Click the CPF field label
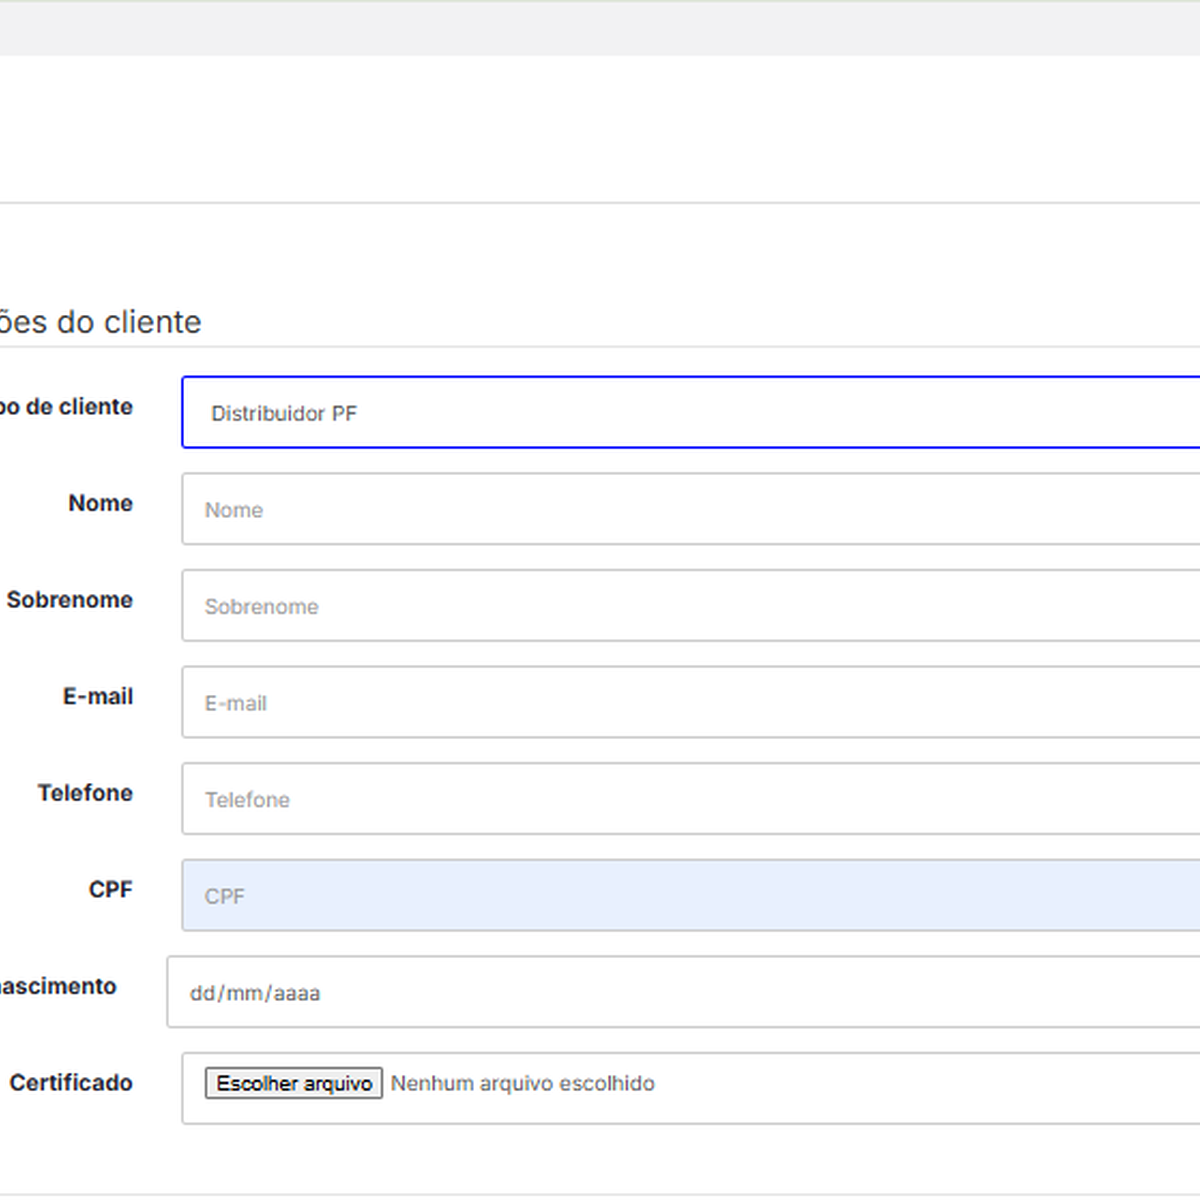This screenshot has width=1200, height=1200. coord(110,889)
